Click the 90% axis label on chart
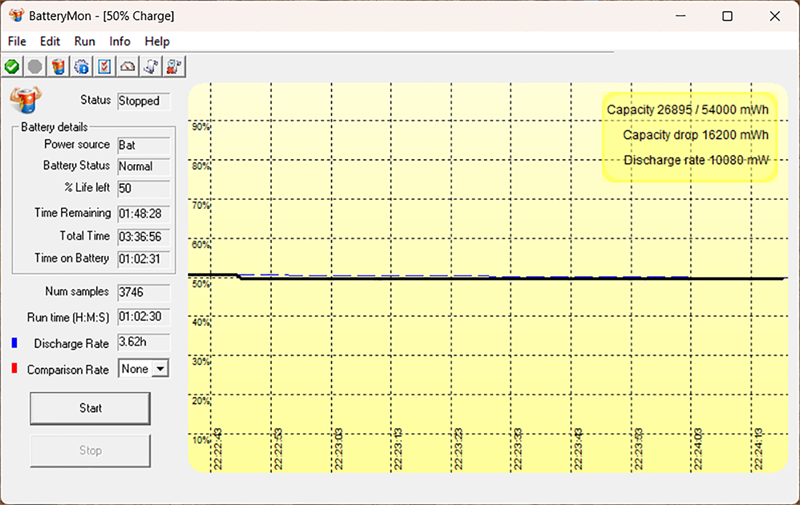Screen dimensions: 800x505 coord(201,127)
